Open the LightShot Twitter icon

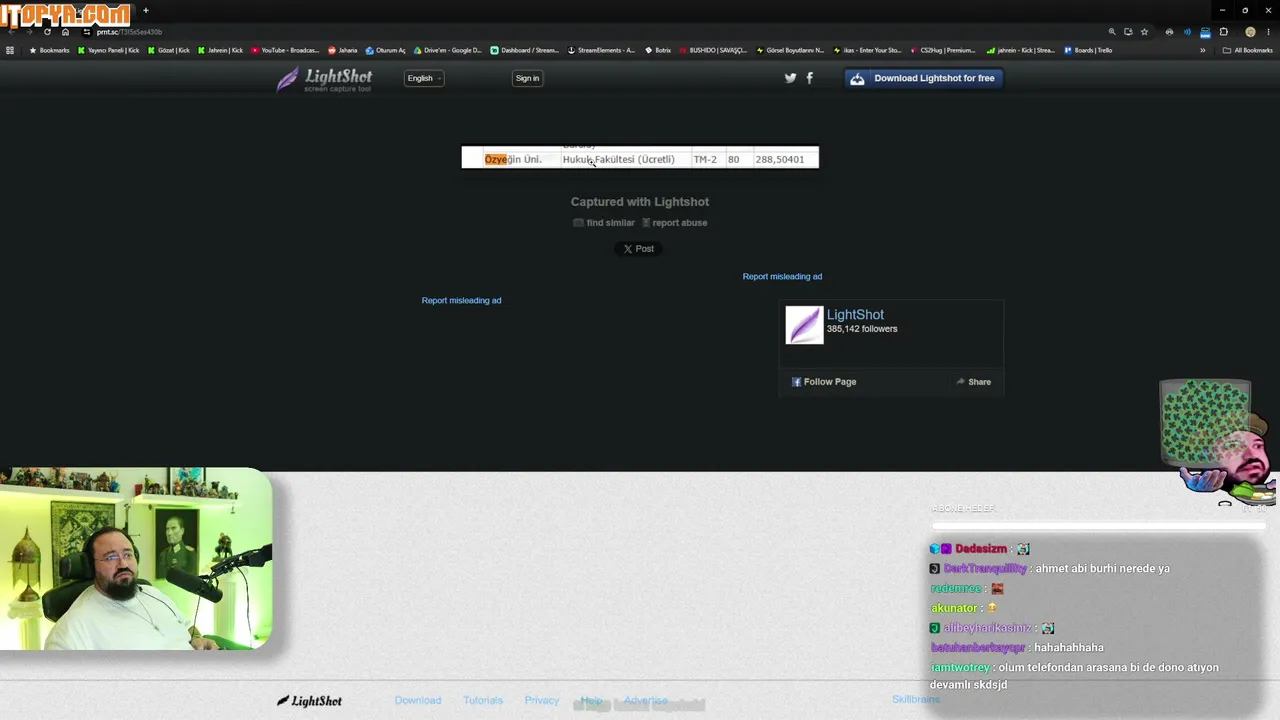pyautogui.click(x=790, y=78)
